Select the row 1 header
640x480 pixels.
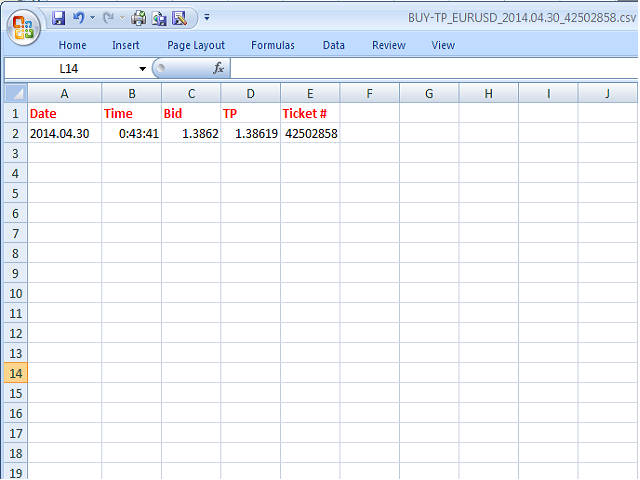(x=16, y=113)
